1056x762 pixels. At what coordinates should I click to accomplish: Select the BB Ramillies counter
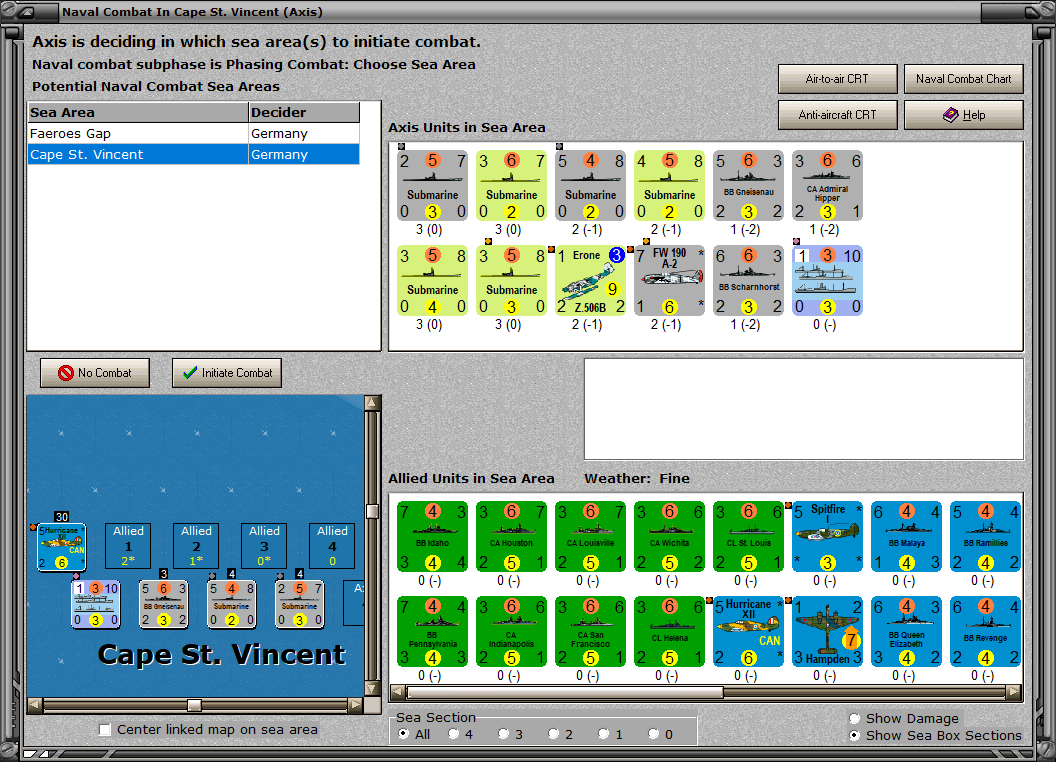tap(985, 536)
